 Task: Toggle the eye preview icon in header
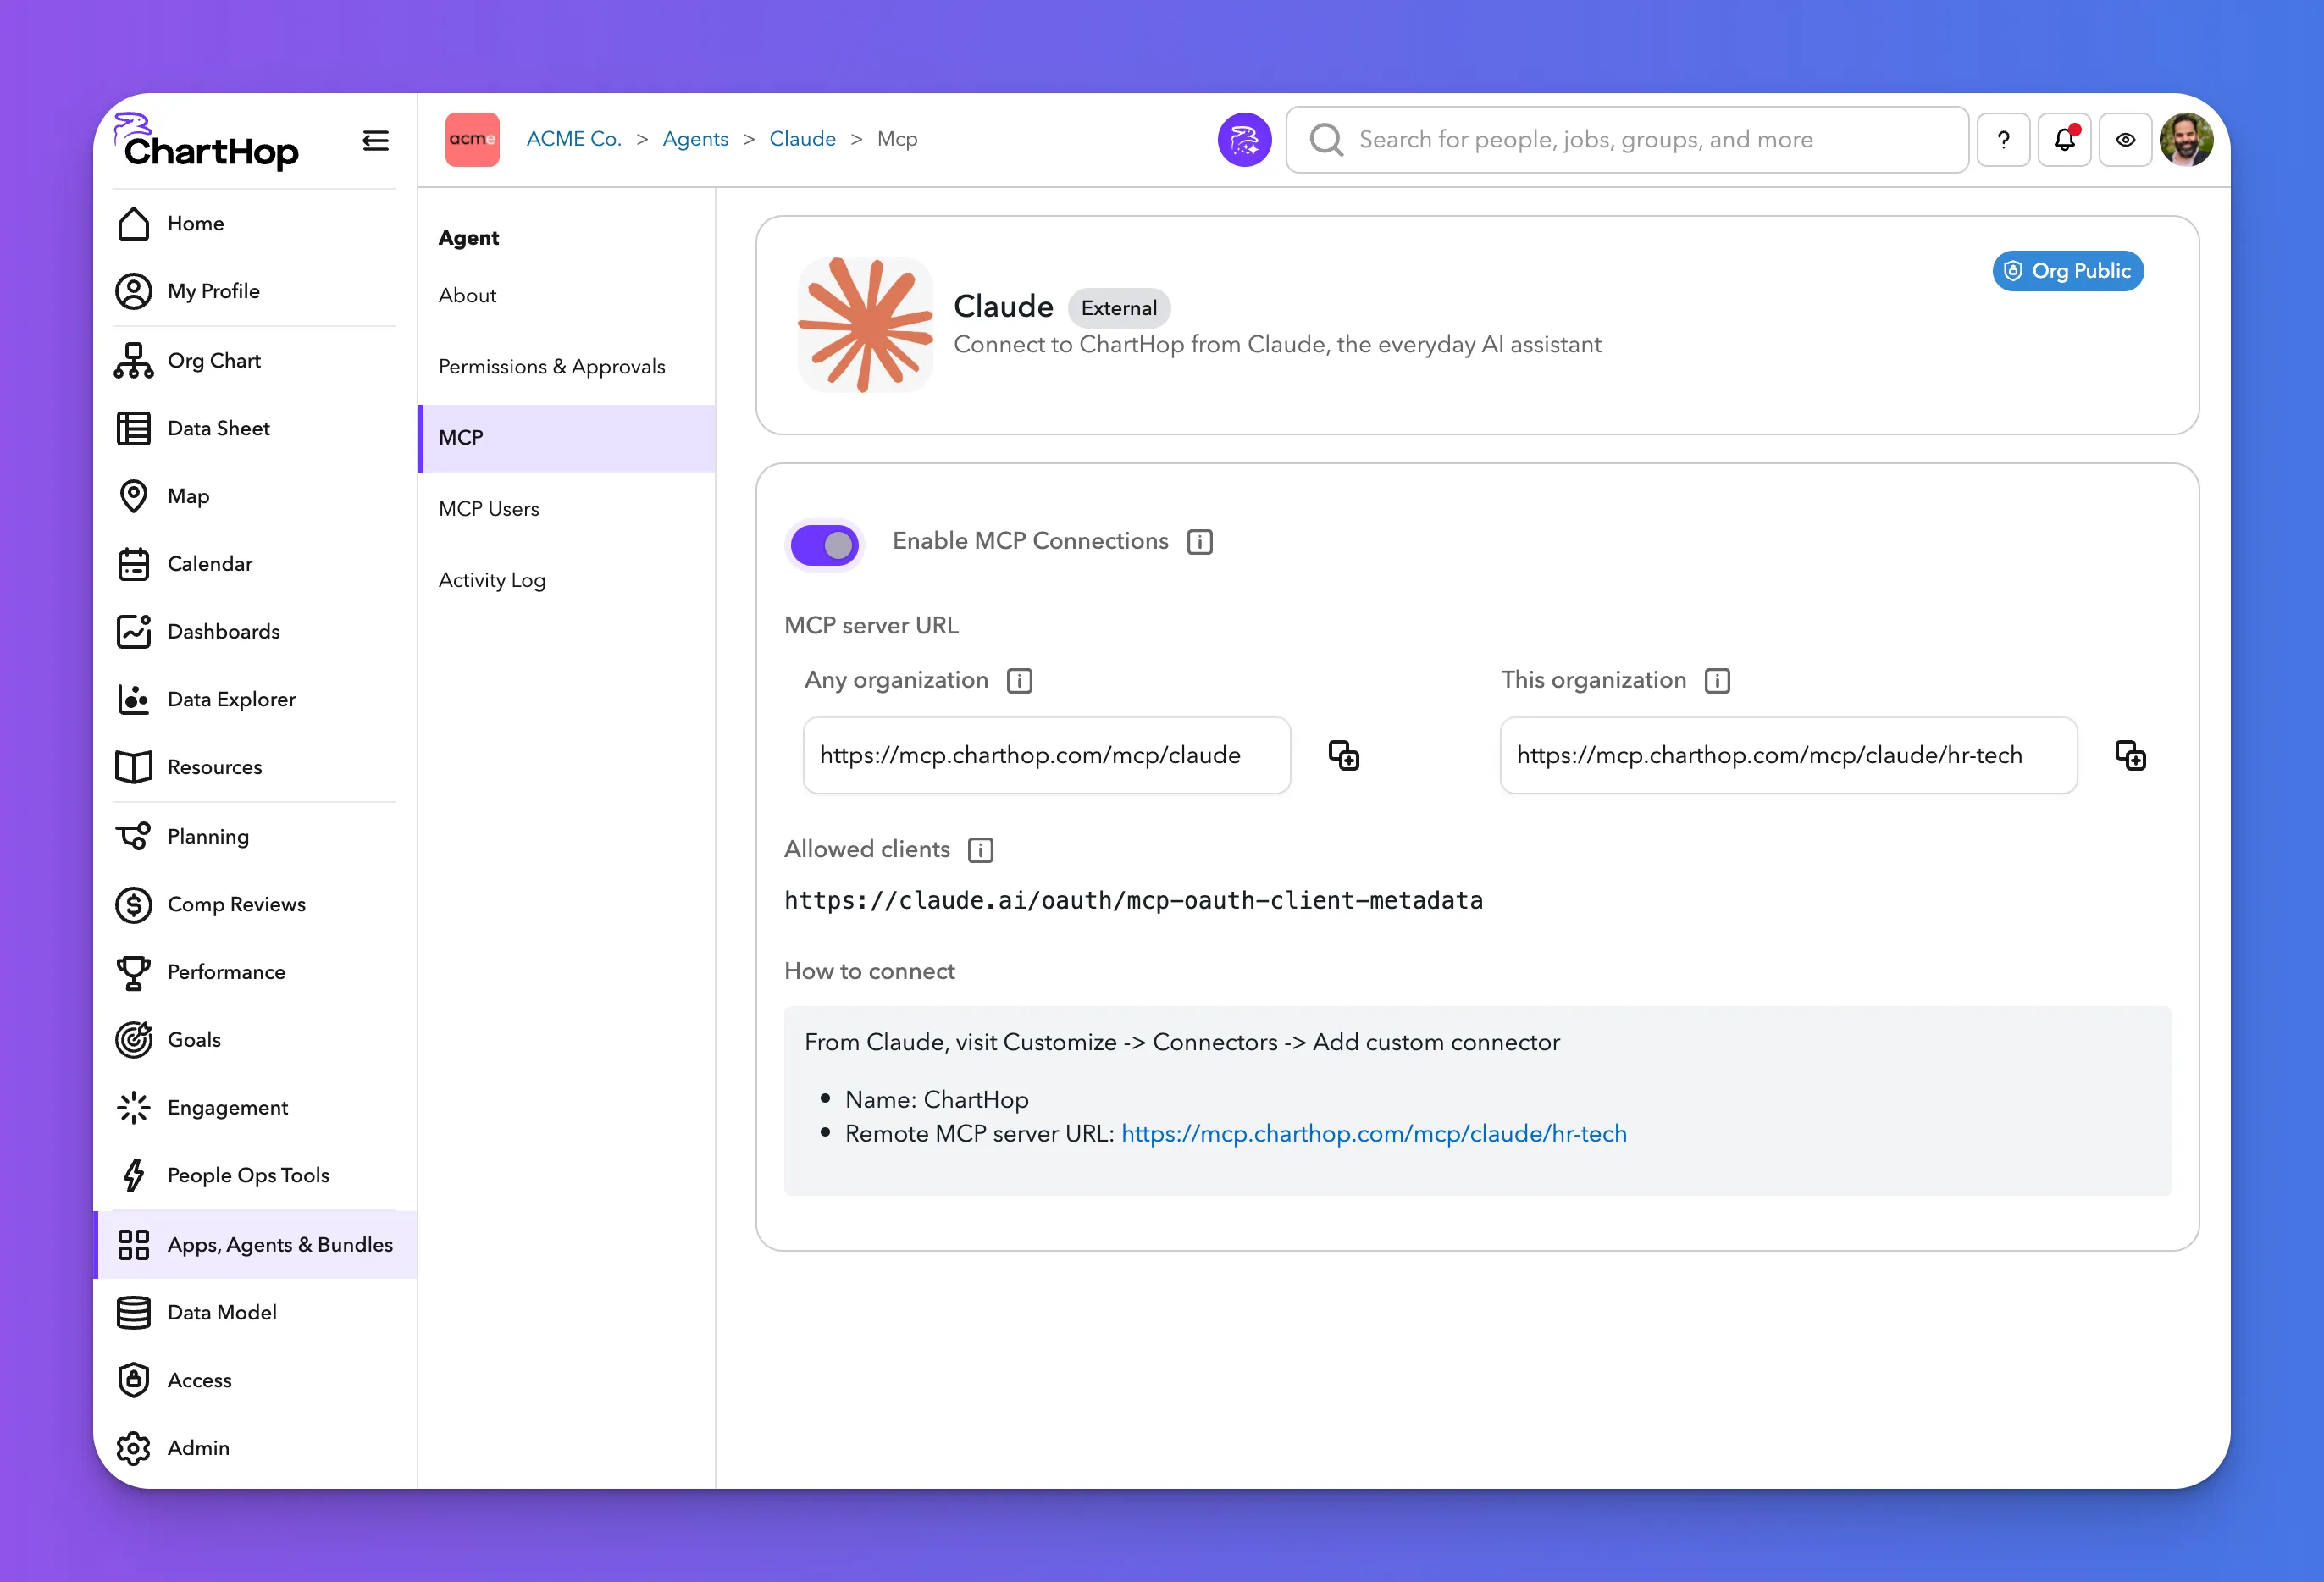tap(2125, 140)
